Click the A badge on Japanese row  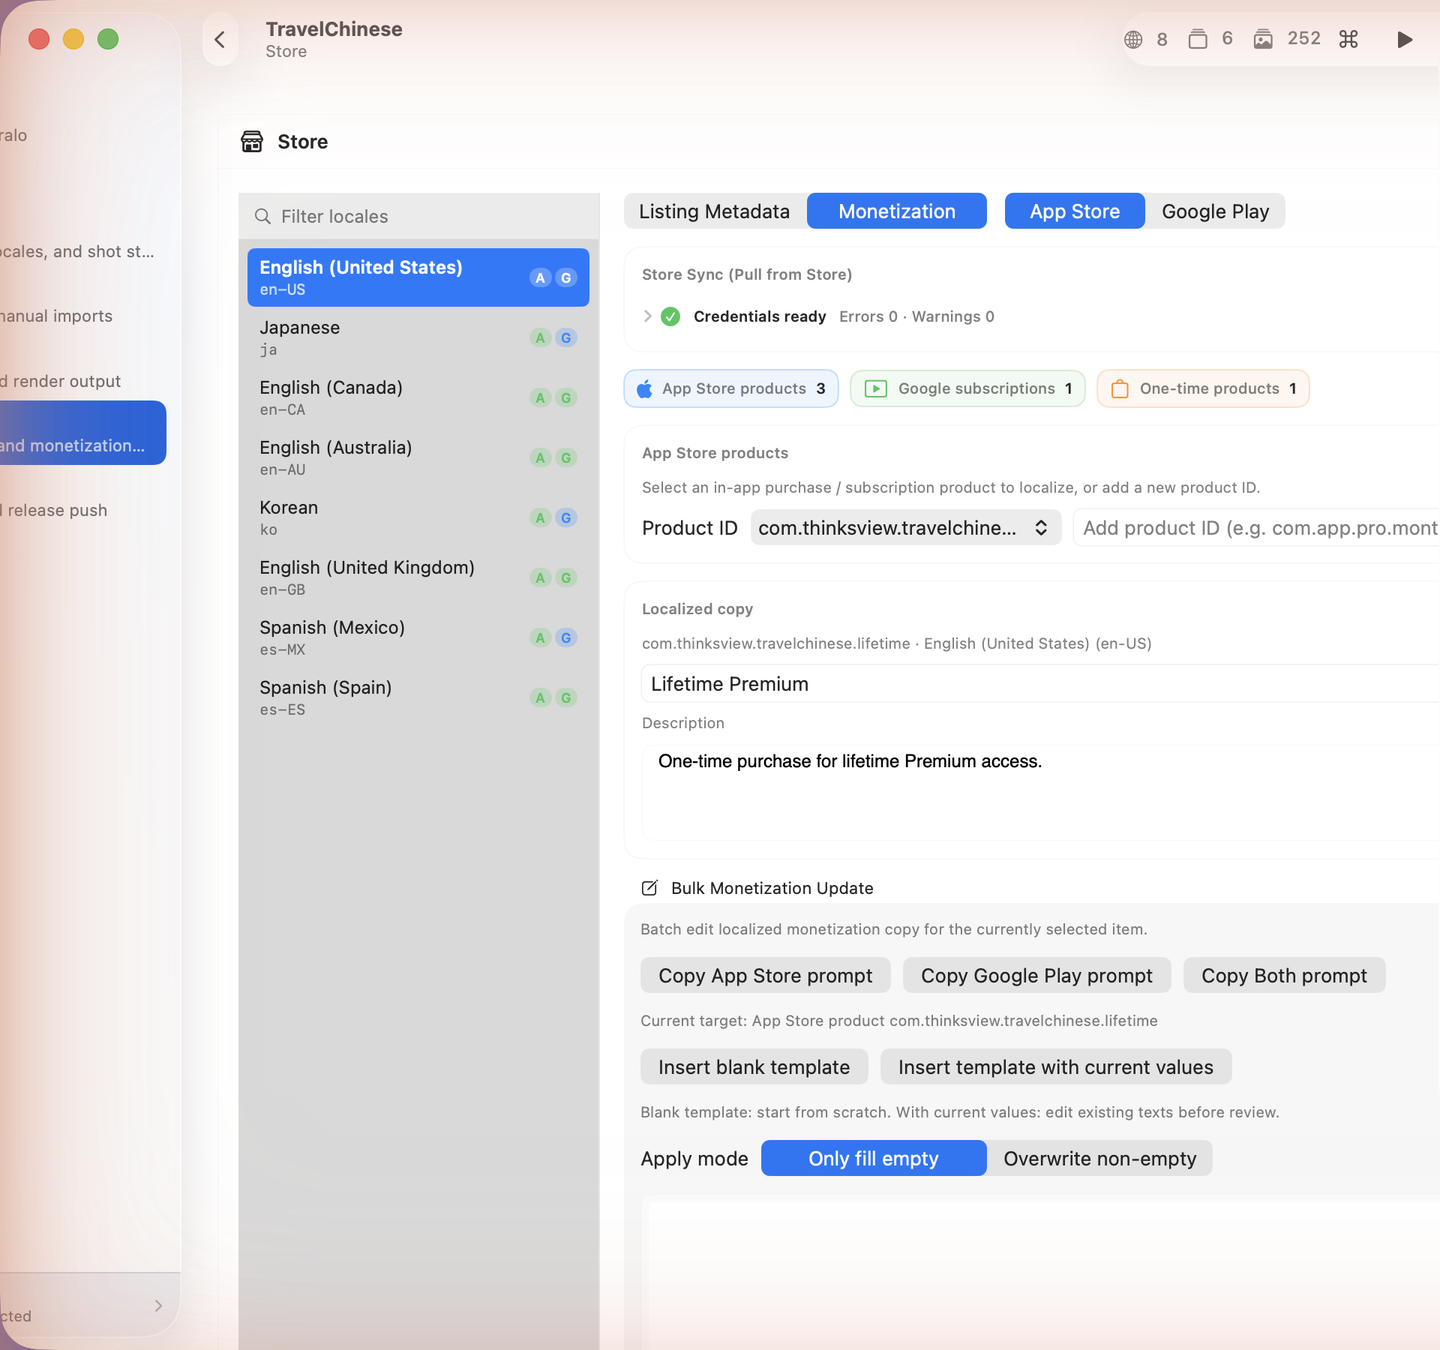tap(540, 338)
